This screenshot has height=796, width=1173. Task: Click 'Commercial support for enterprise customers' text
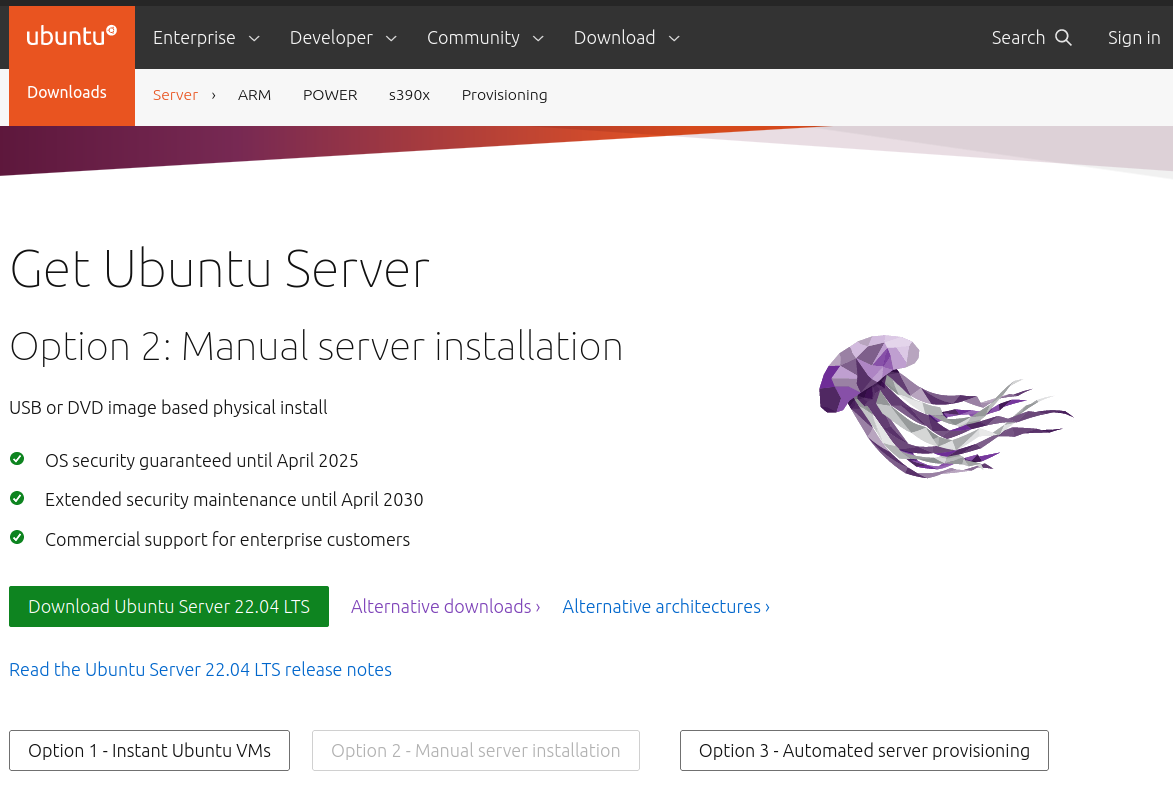click(x=227, y=539)
